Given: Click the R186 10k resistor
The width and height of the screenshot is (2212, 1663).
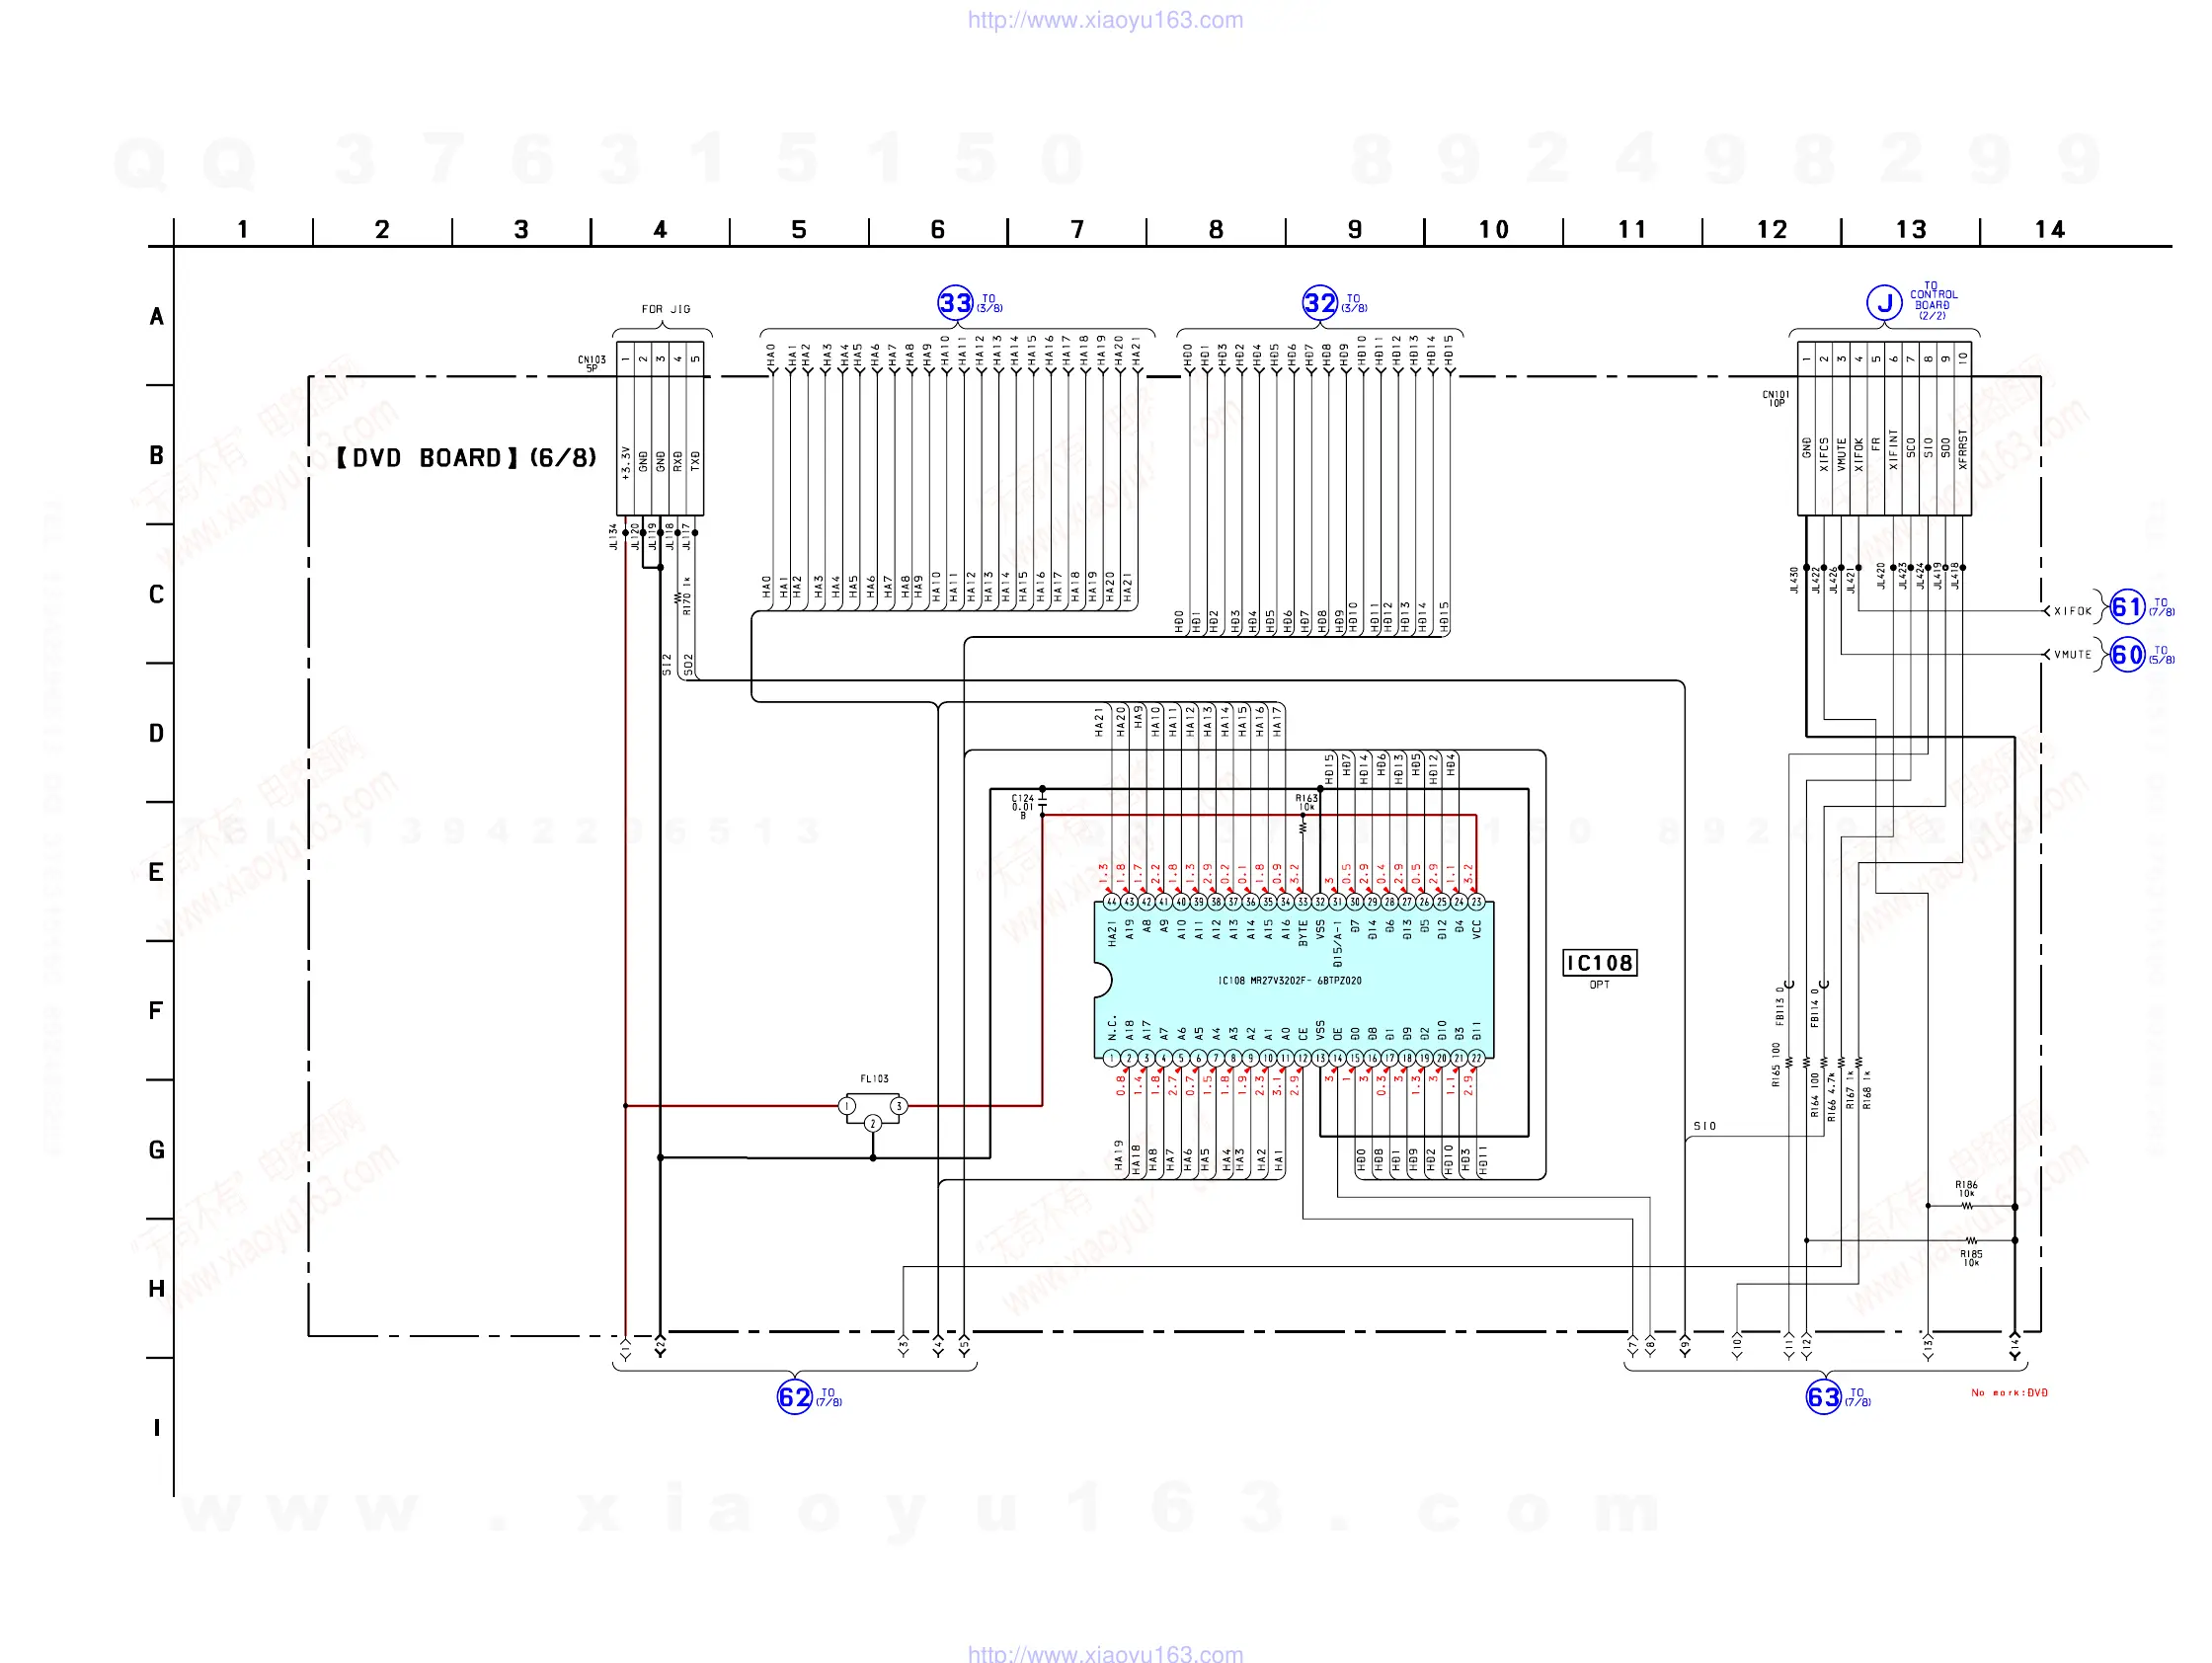Looking at the screenshot, I should pos(1966,1206).
